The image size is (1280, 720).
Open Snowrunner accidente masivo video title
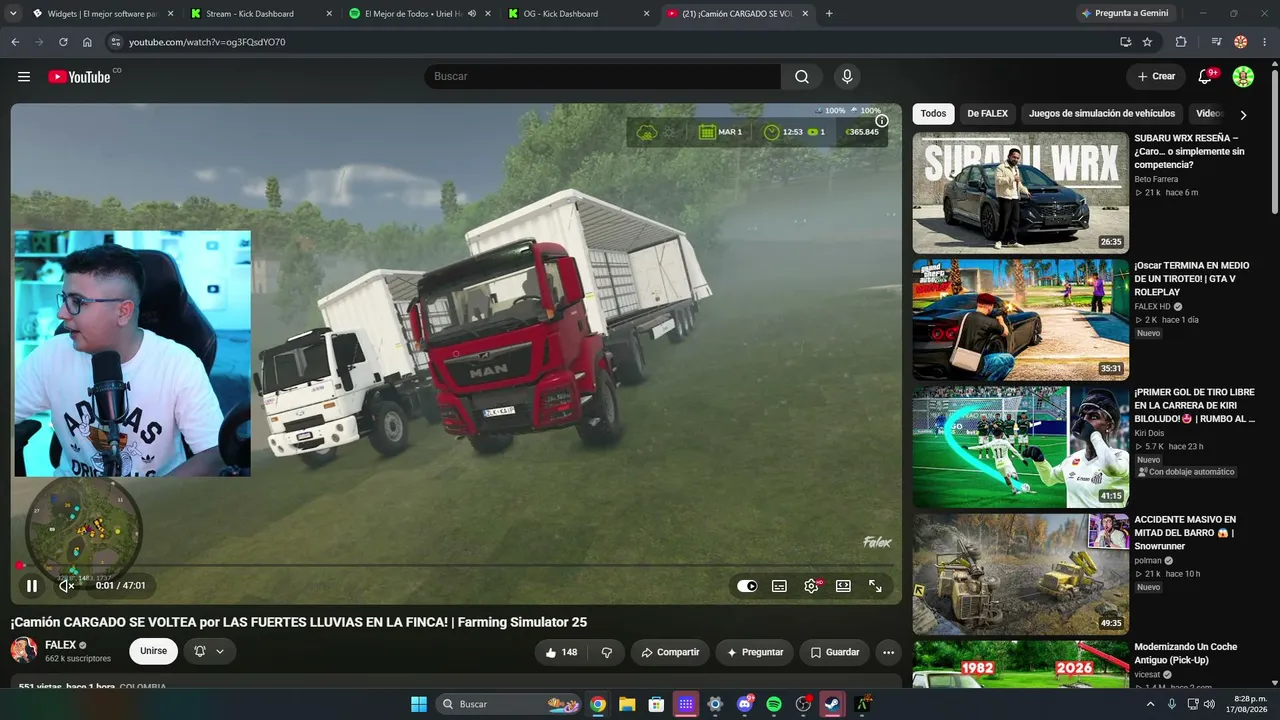1185,533
